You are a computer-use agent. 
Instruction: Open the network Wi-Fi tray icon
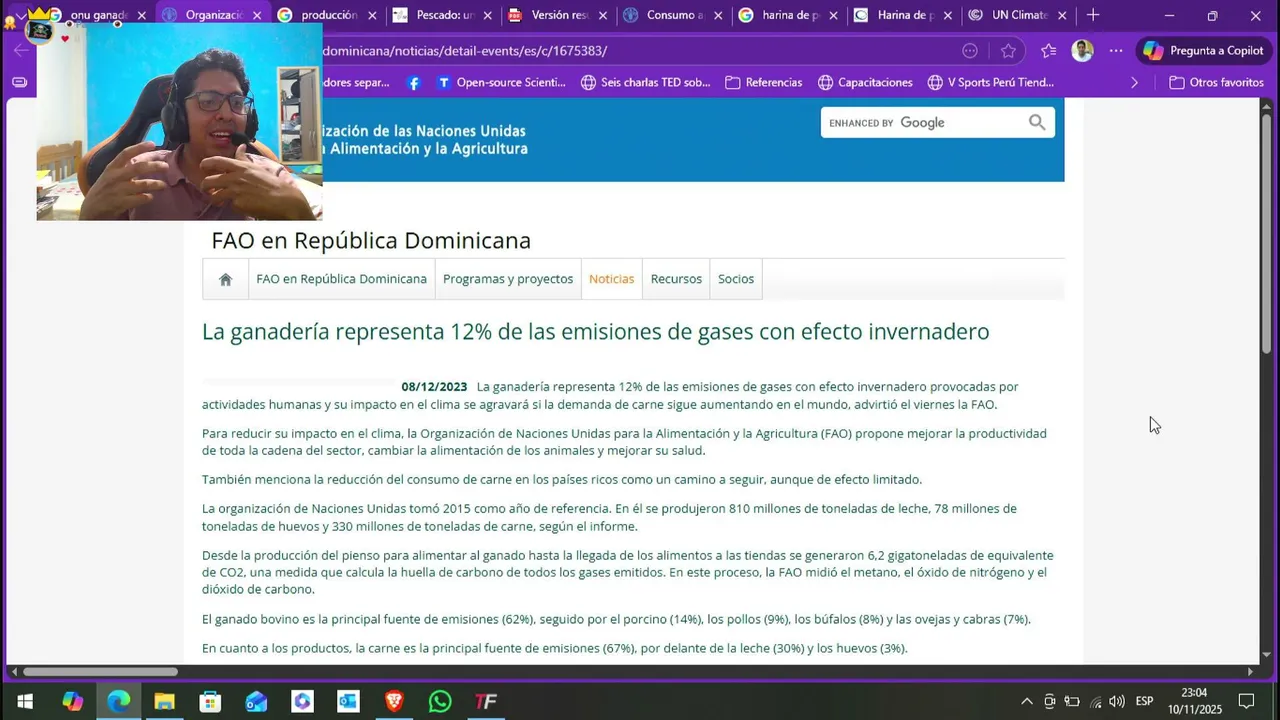pos(1095,701)
